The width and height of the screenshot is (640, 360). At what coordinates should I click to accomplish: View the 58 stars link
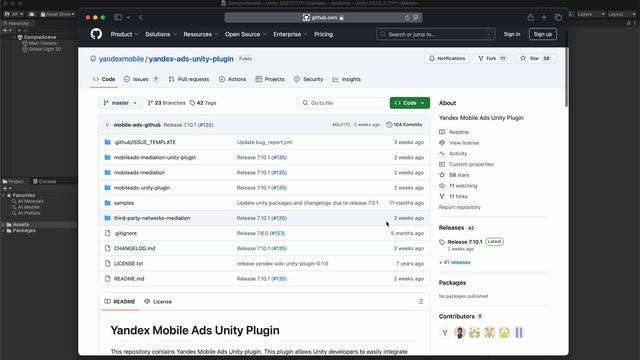pos(454,175)
